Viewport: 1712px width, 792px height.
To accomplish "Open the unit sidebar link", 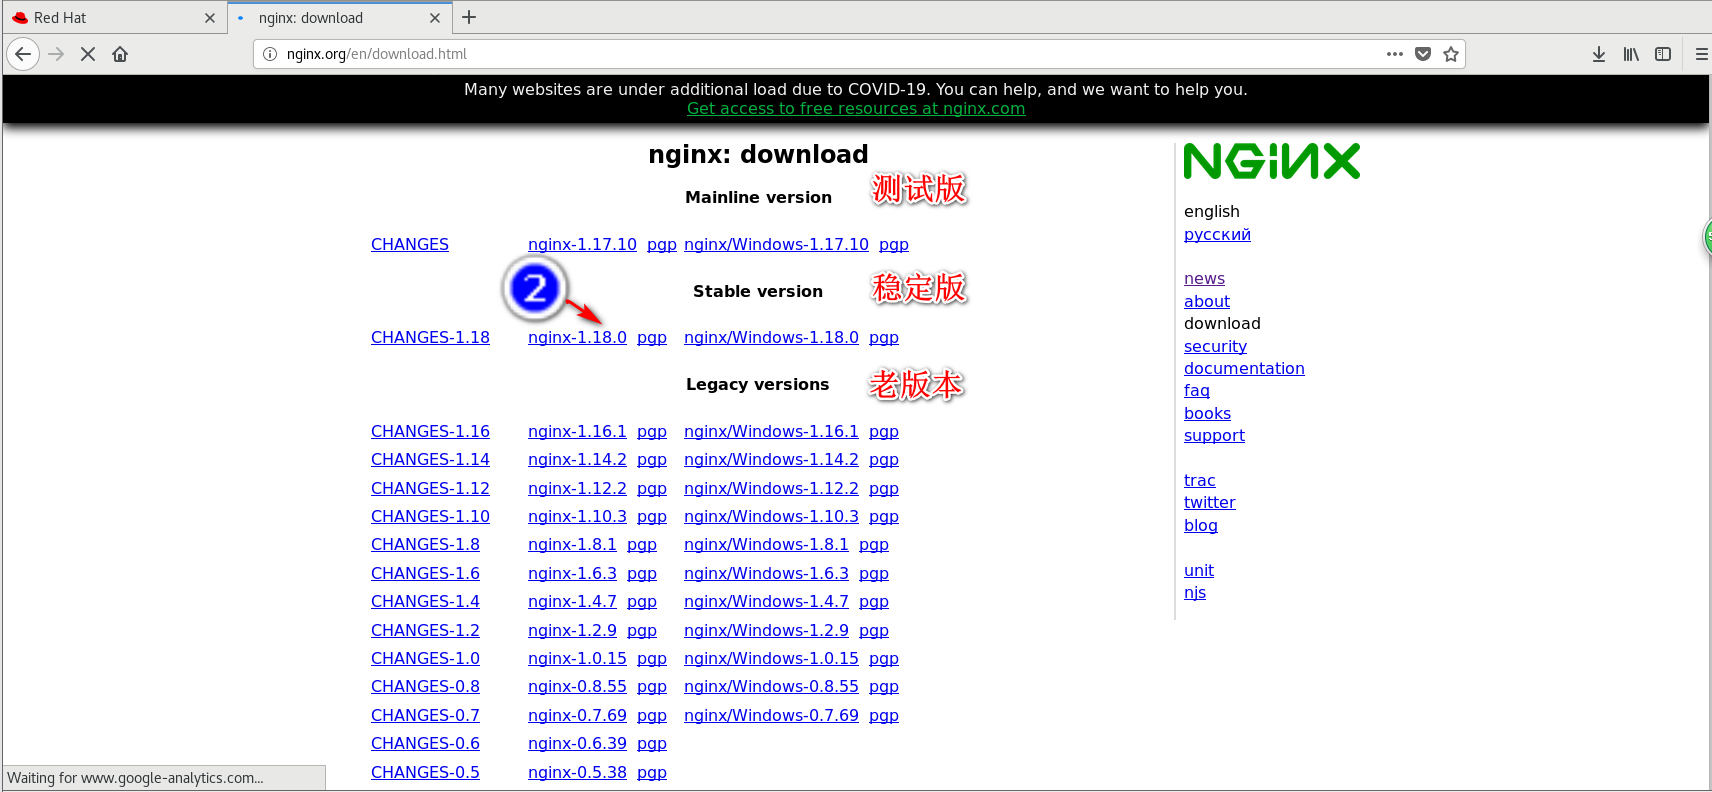I will coord(1199,570).
